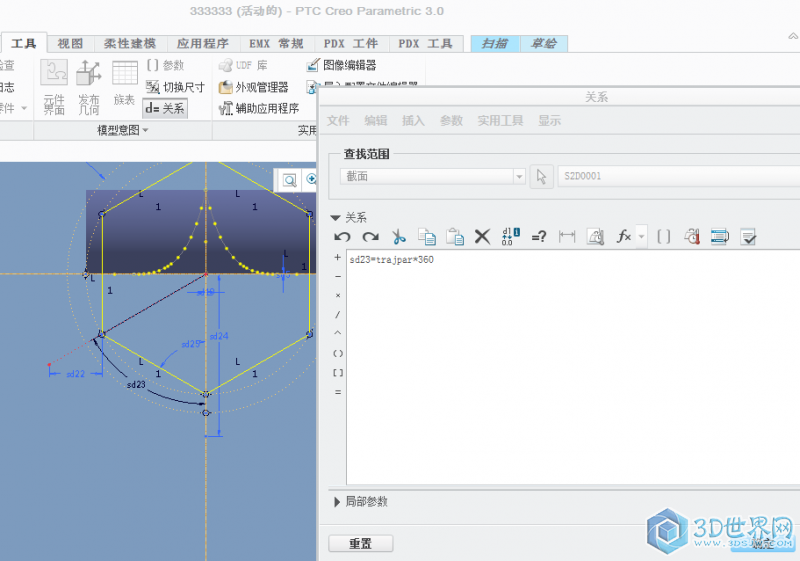The image size is (800, 561).
Task: Evaluate expression with =? icon
Action: tap(539, 237)
